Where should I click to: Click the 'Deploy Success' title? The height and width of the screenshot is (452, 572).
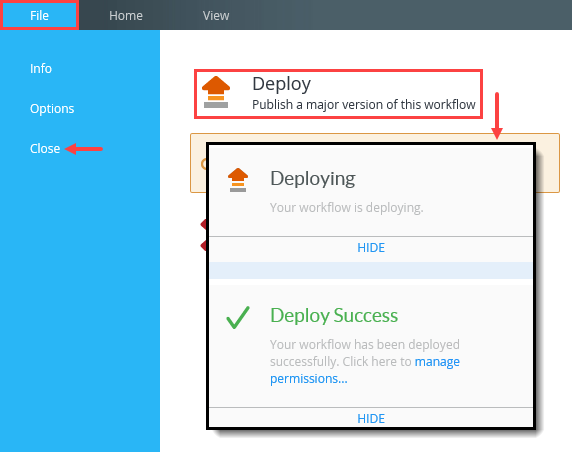tap(334, 316)
